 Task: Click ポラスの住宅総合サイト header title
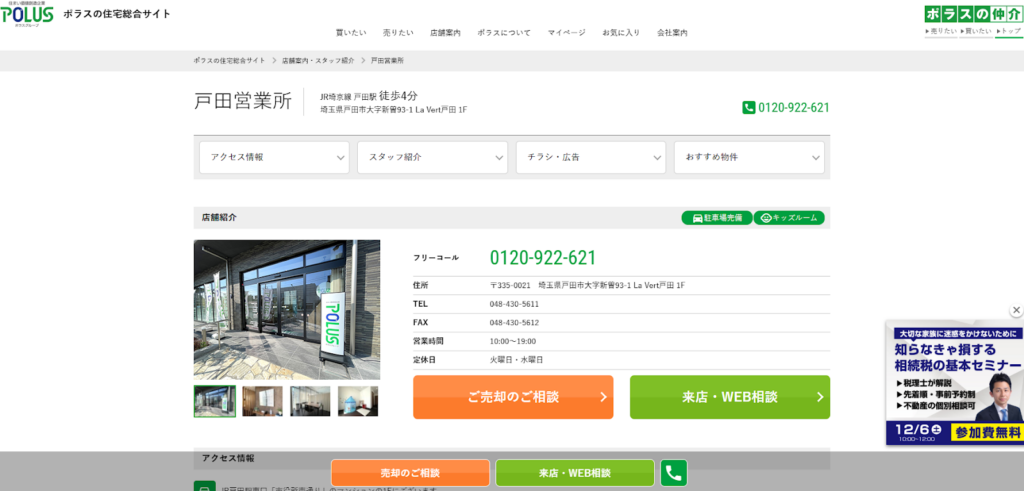pyautogui.click(x=117, y=14)
